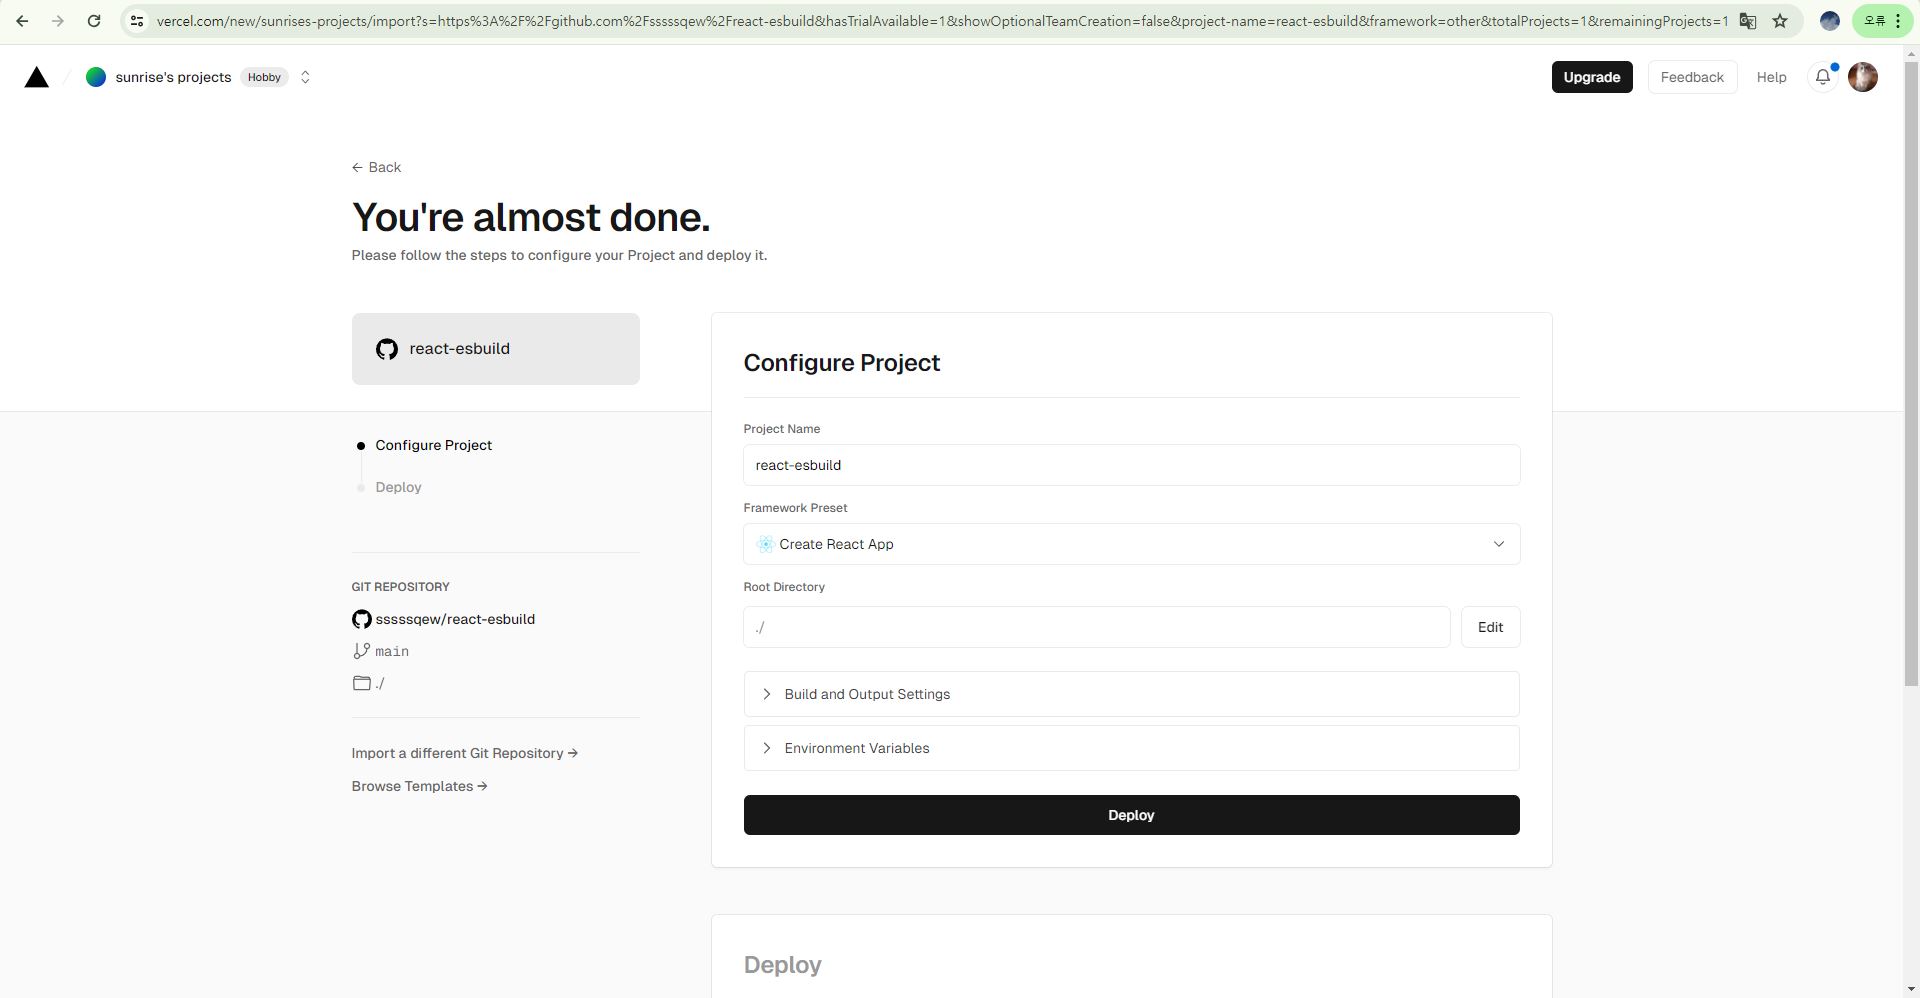Expand Build and Output Settings
Screen dimensions: 1920x998
click(x=1131, y=694)
